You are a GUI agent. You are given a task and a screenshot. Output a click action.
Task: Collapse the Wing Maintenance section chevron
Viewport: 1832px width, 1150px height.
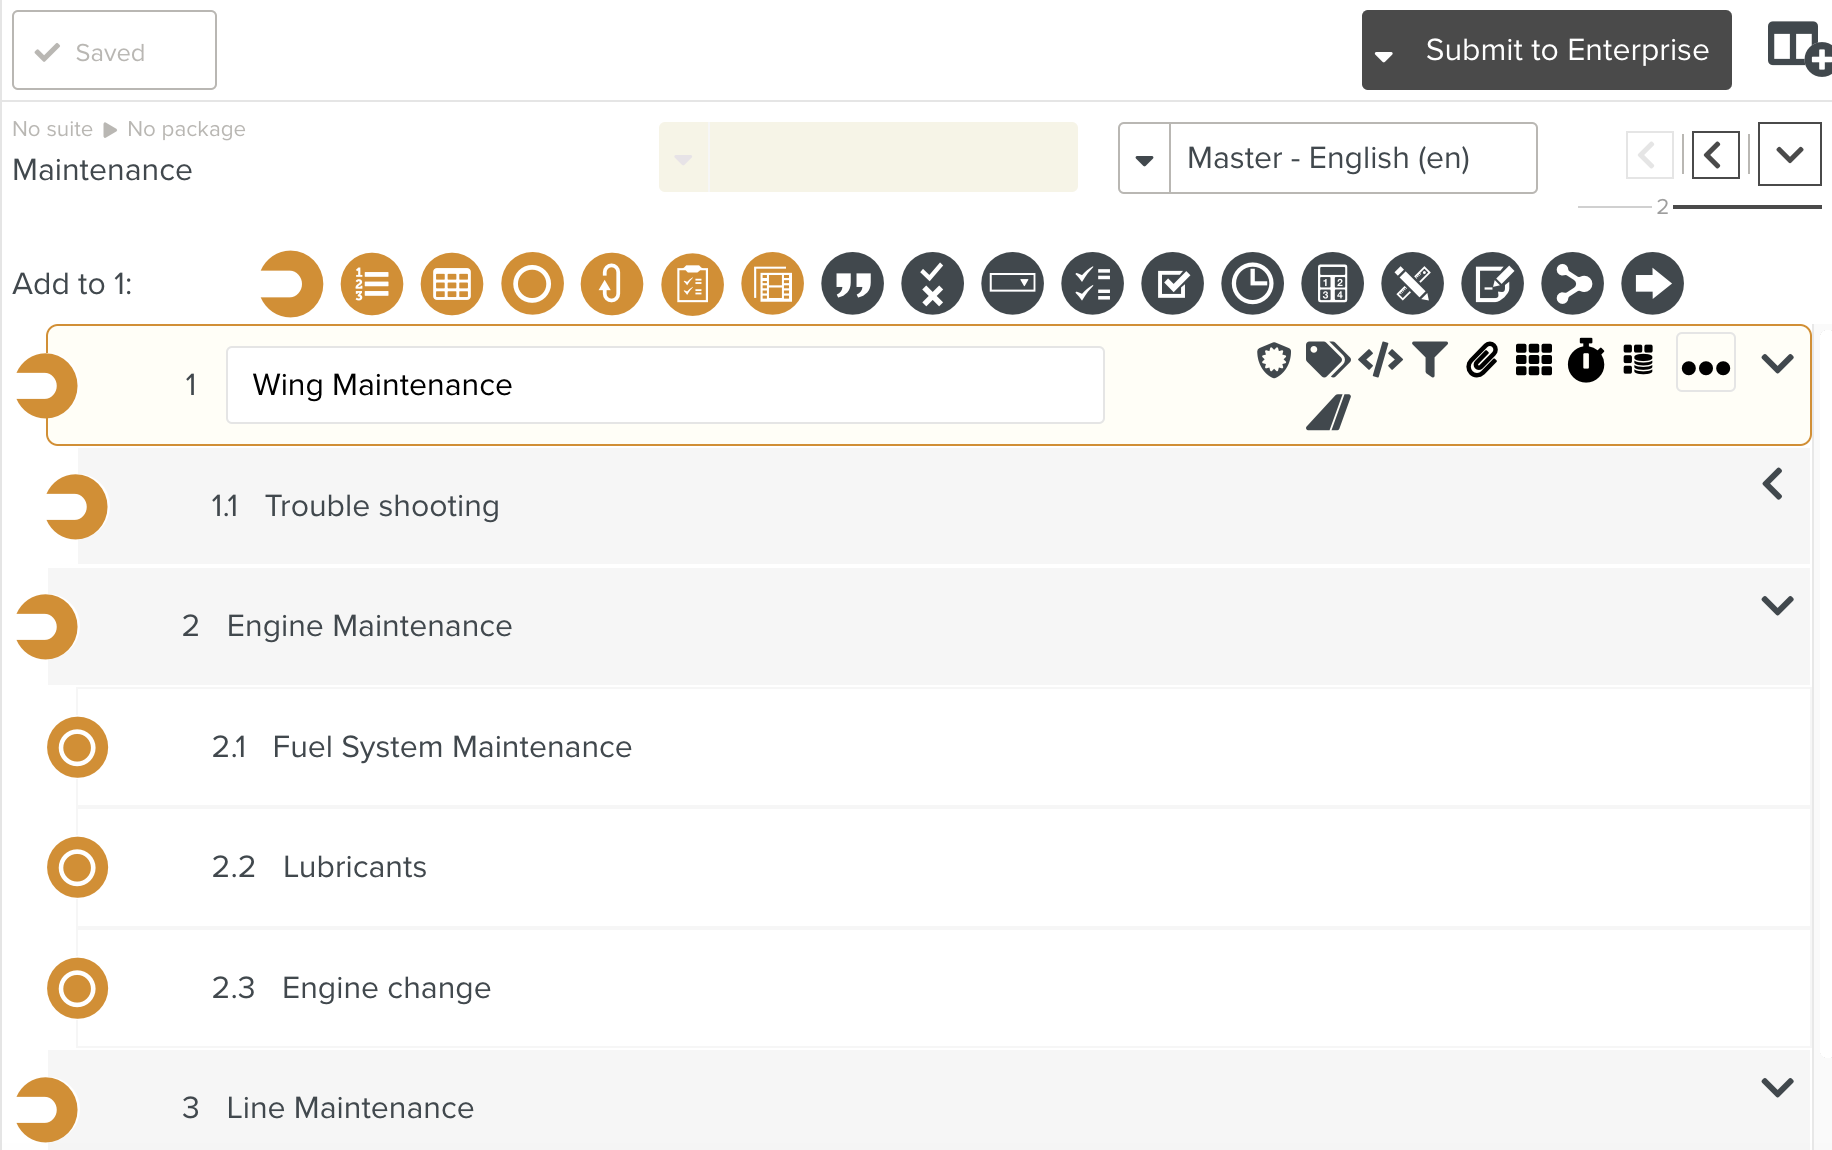(x=1777, y=364)
